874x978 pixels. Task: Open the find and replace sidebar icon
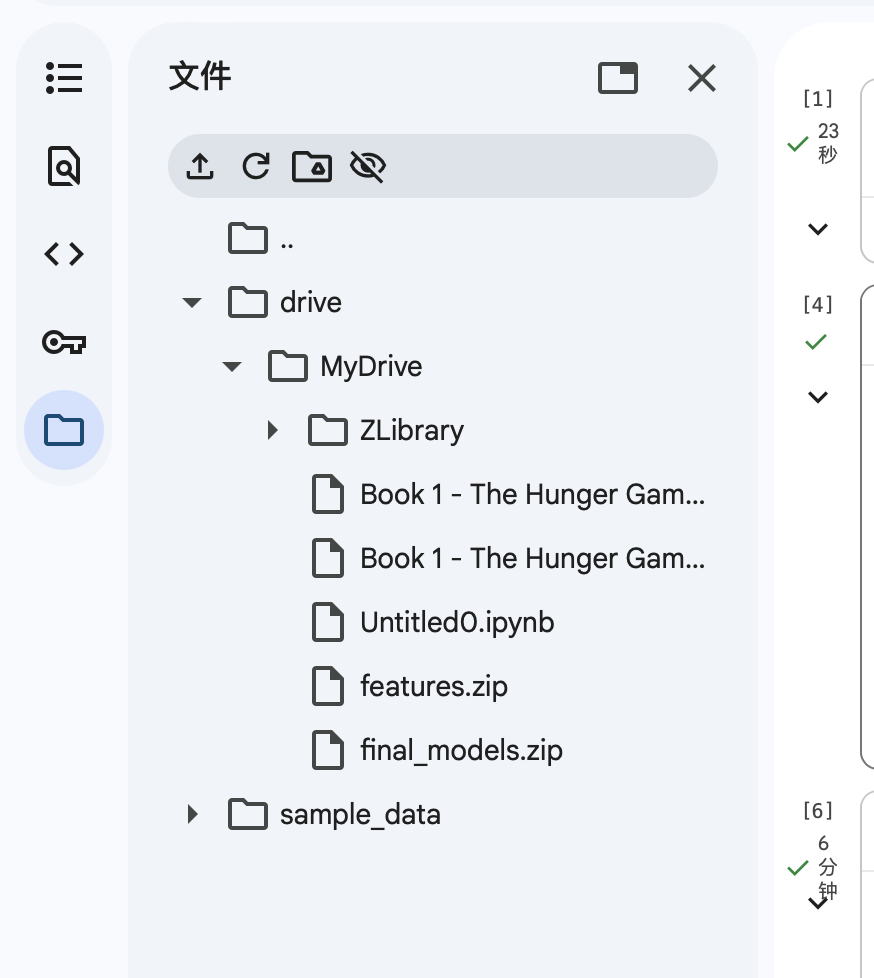(64, 166)
